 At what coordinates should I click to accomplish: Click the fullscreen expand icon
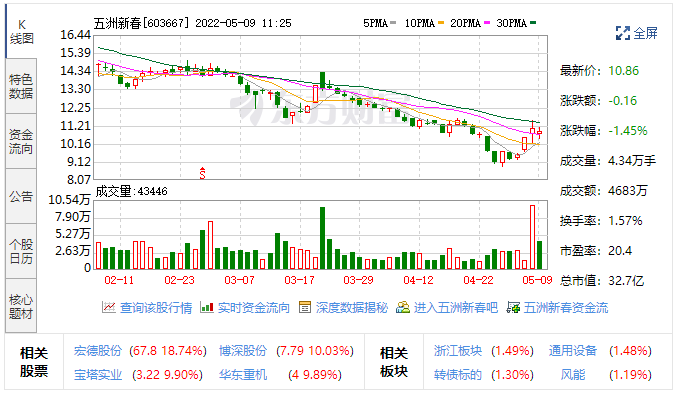pyautogui.click(x=623, y=33)
